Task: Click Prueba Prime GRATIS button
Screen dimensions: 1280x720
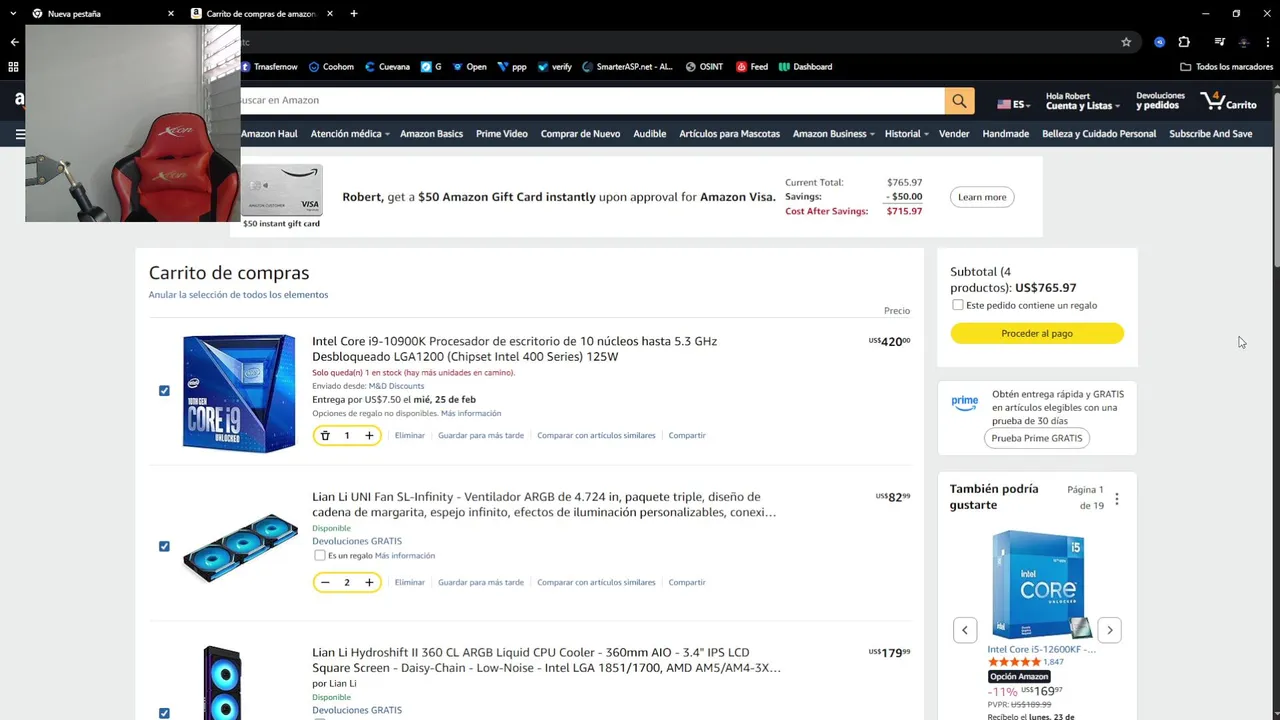Action: point(1037,438)
